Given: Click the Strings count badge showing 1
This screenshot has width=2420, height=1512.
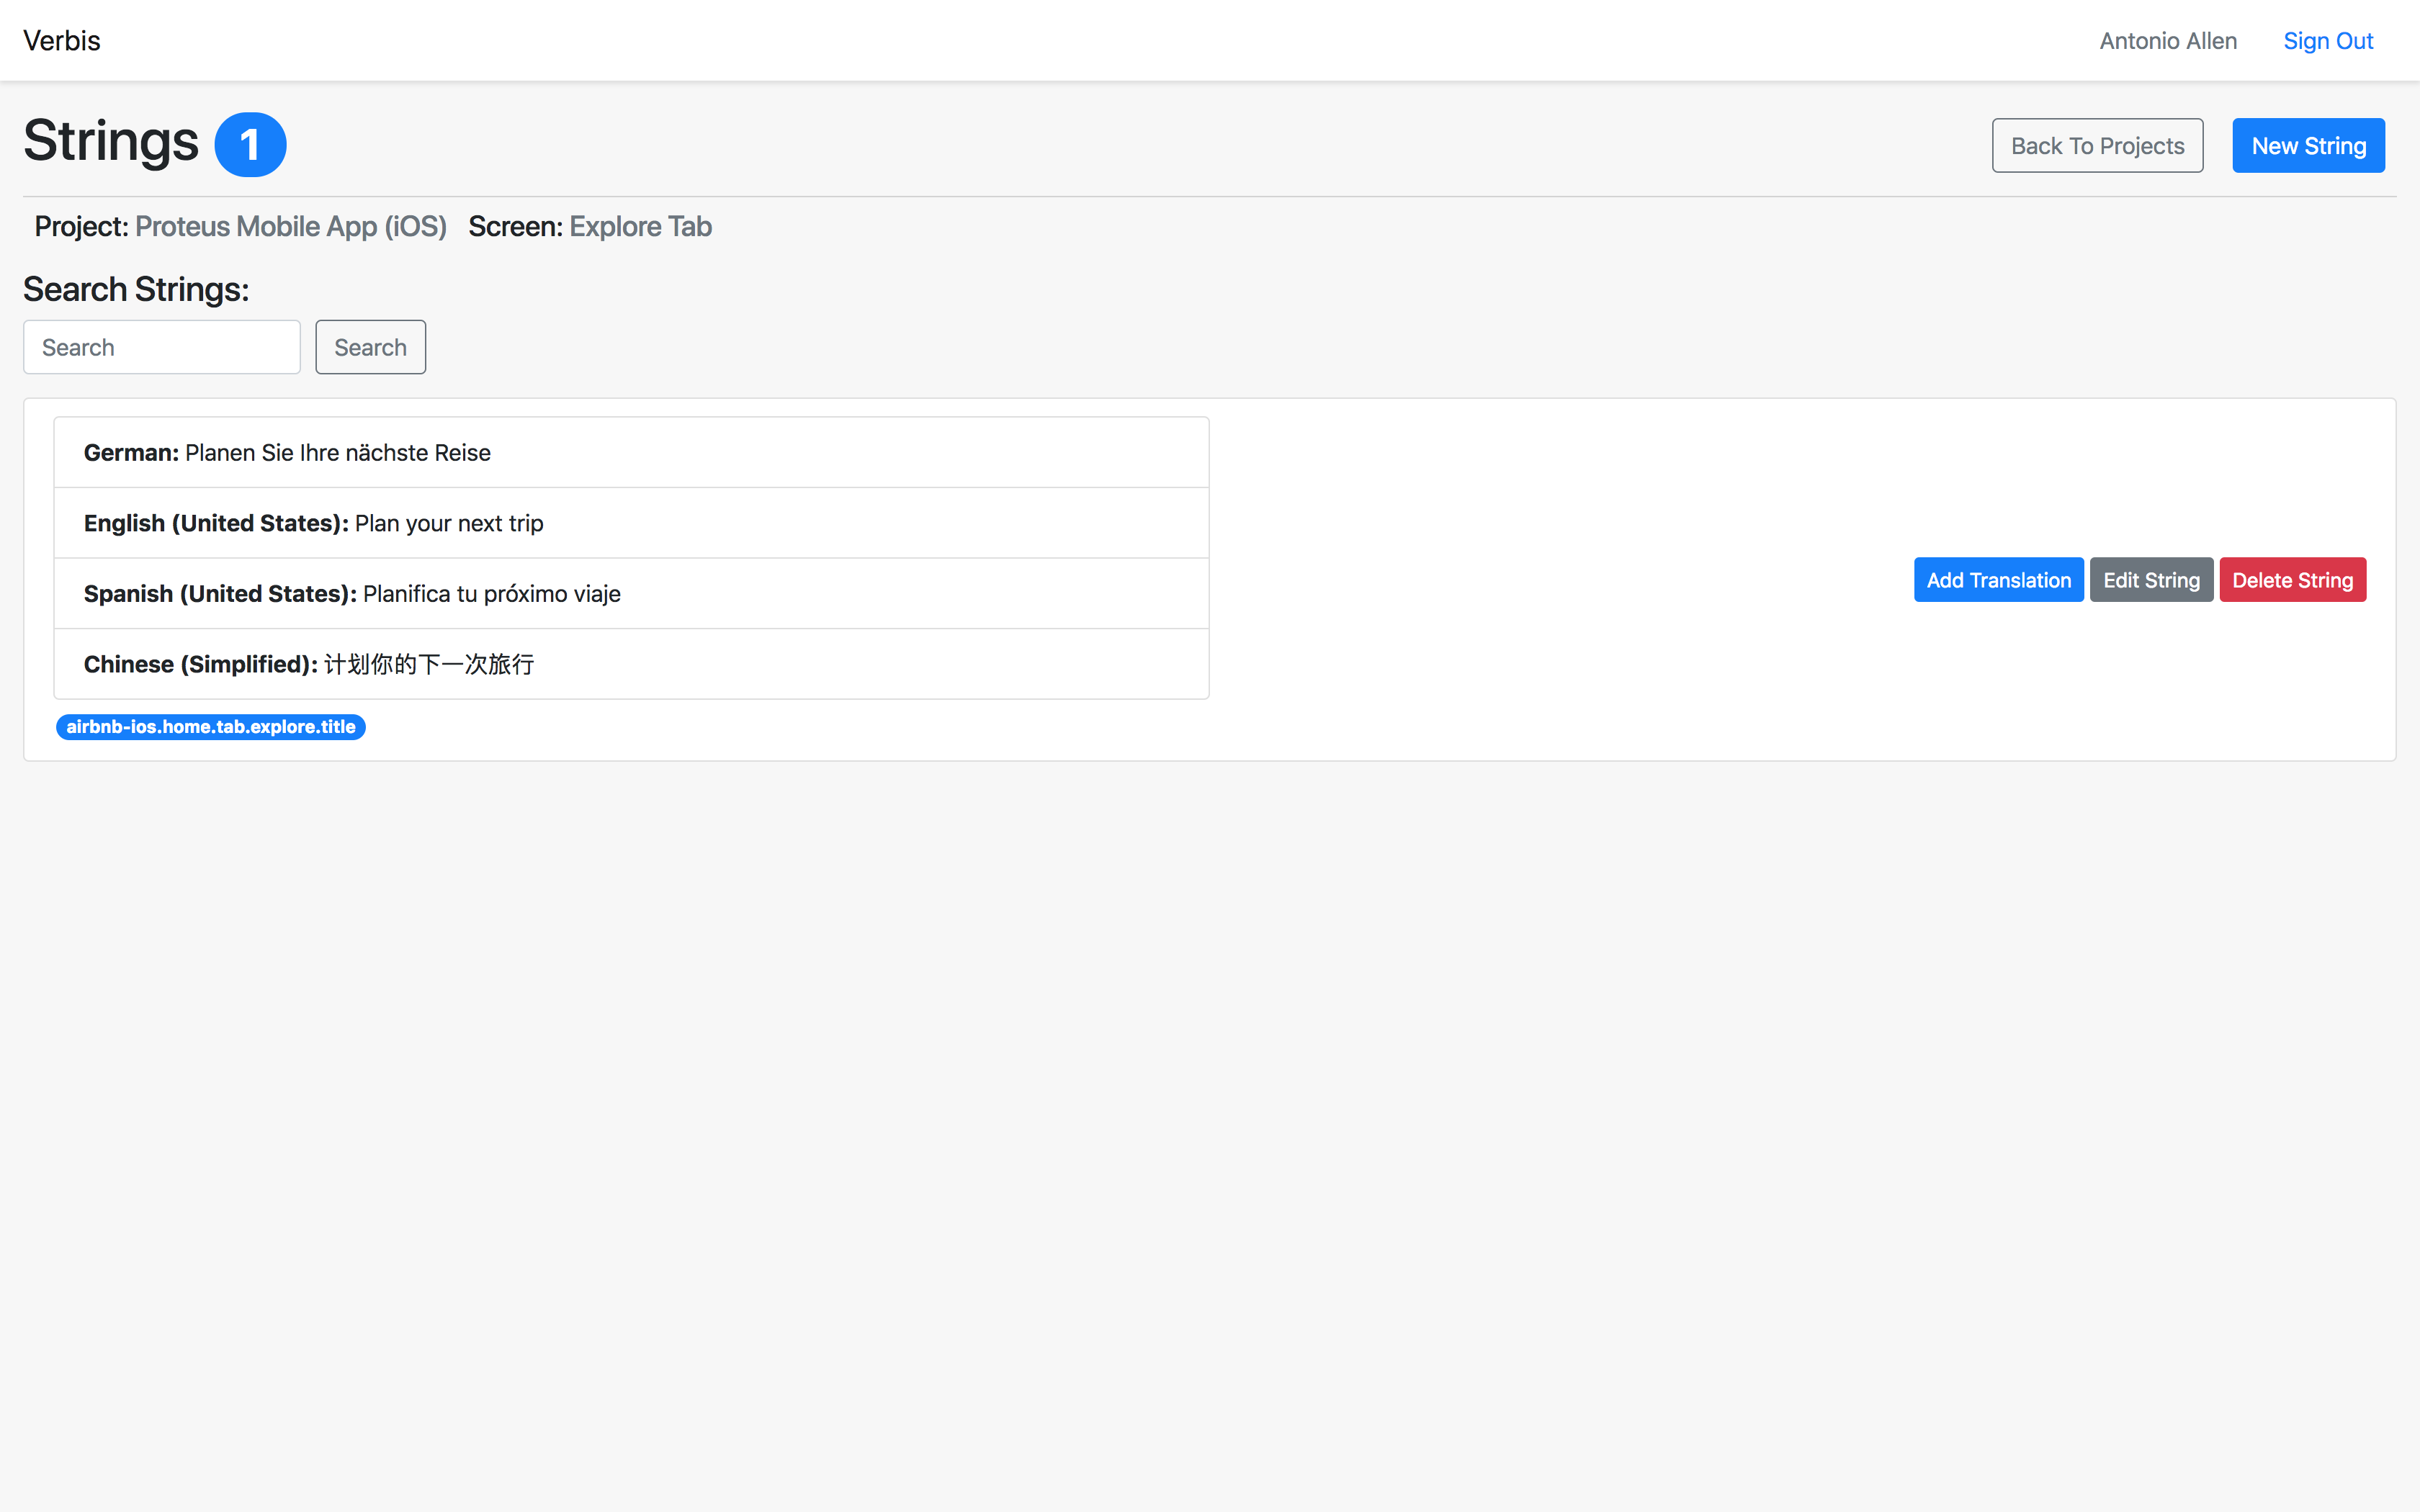Looking at the screenshot, I should (250, 145).
